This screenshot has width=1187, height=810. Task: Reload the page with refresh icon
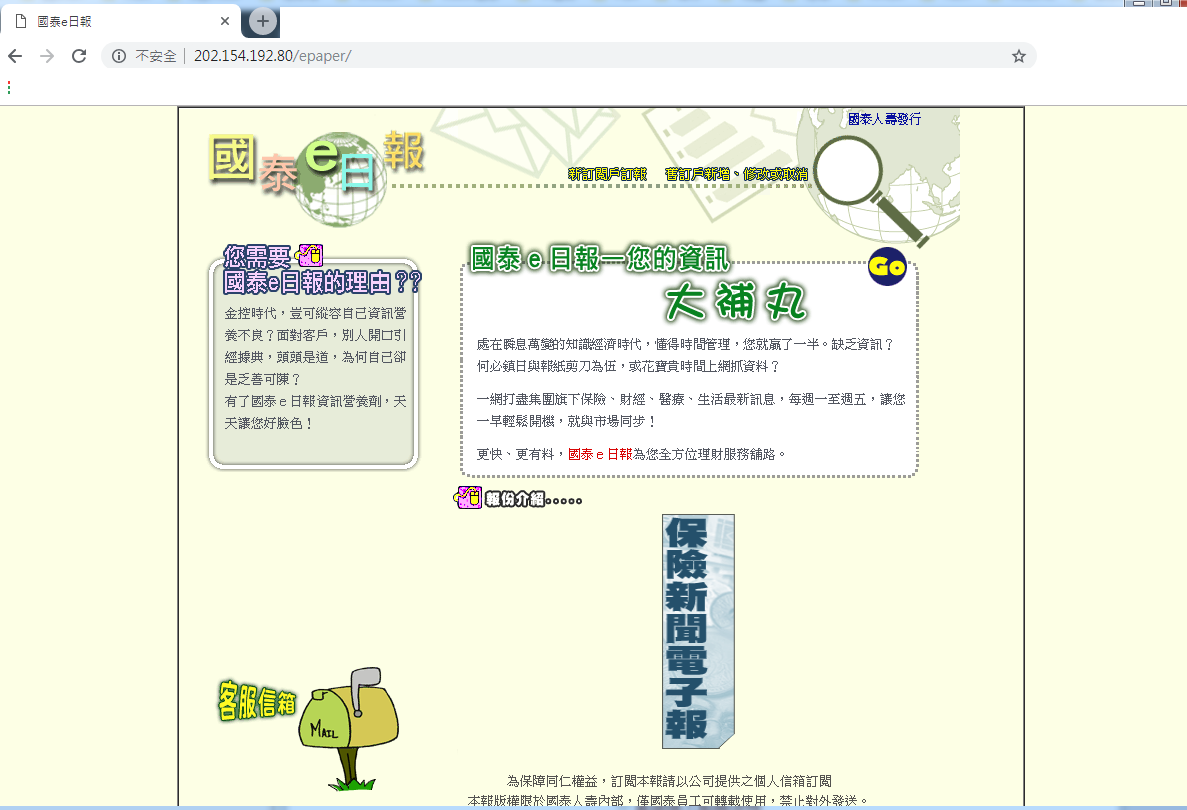coord(79,56)
